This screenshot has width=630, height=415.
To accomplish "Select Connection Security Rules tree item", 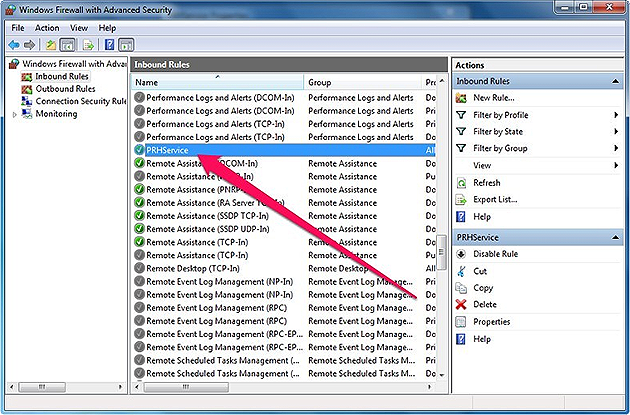I will (x=80, y=101).
